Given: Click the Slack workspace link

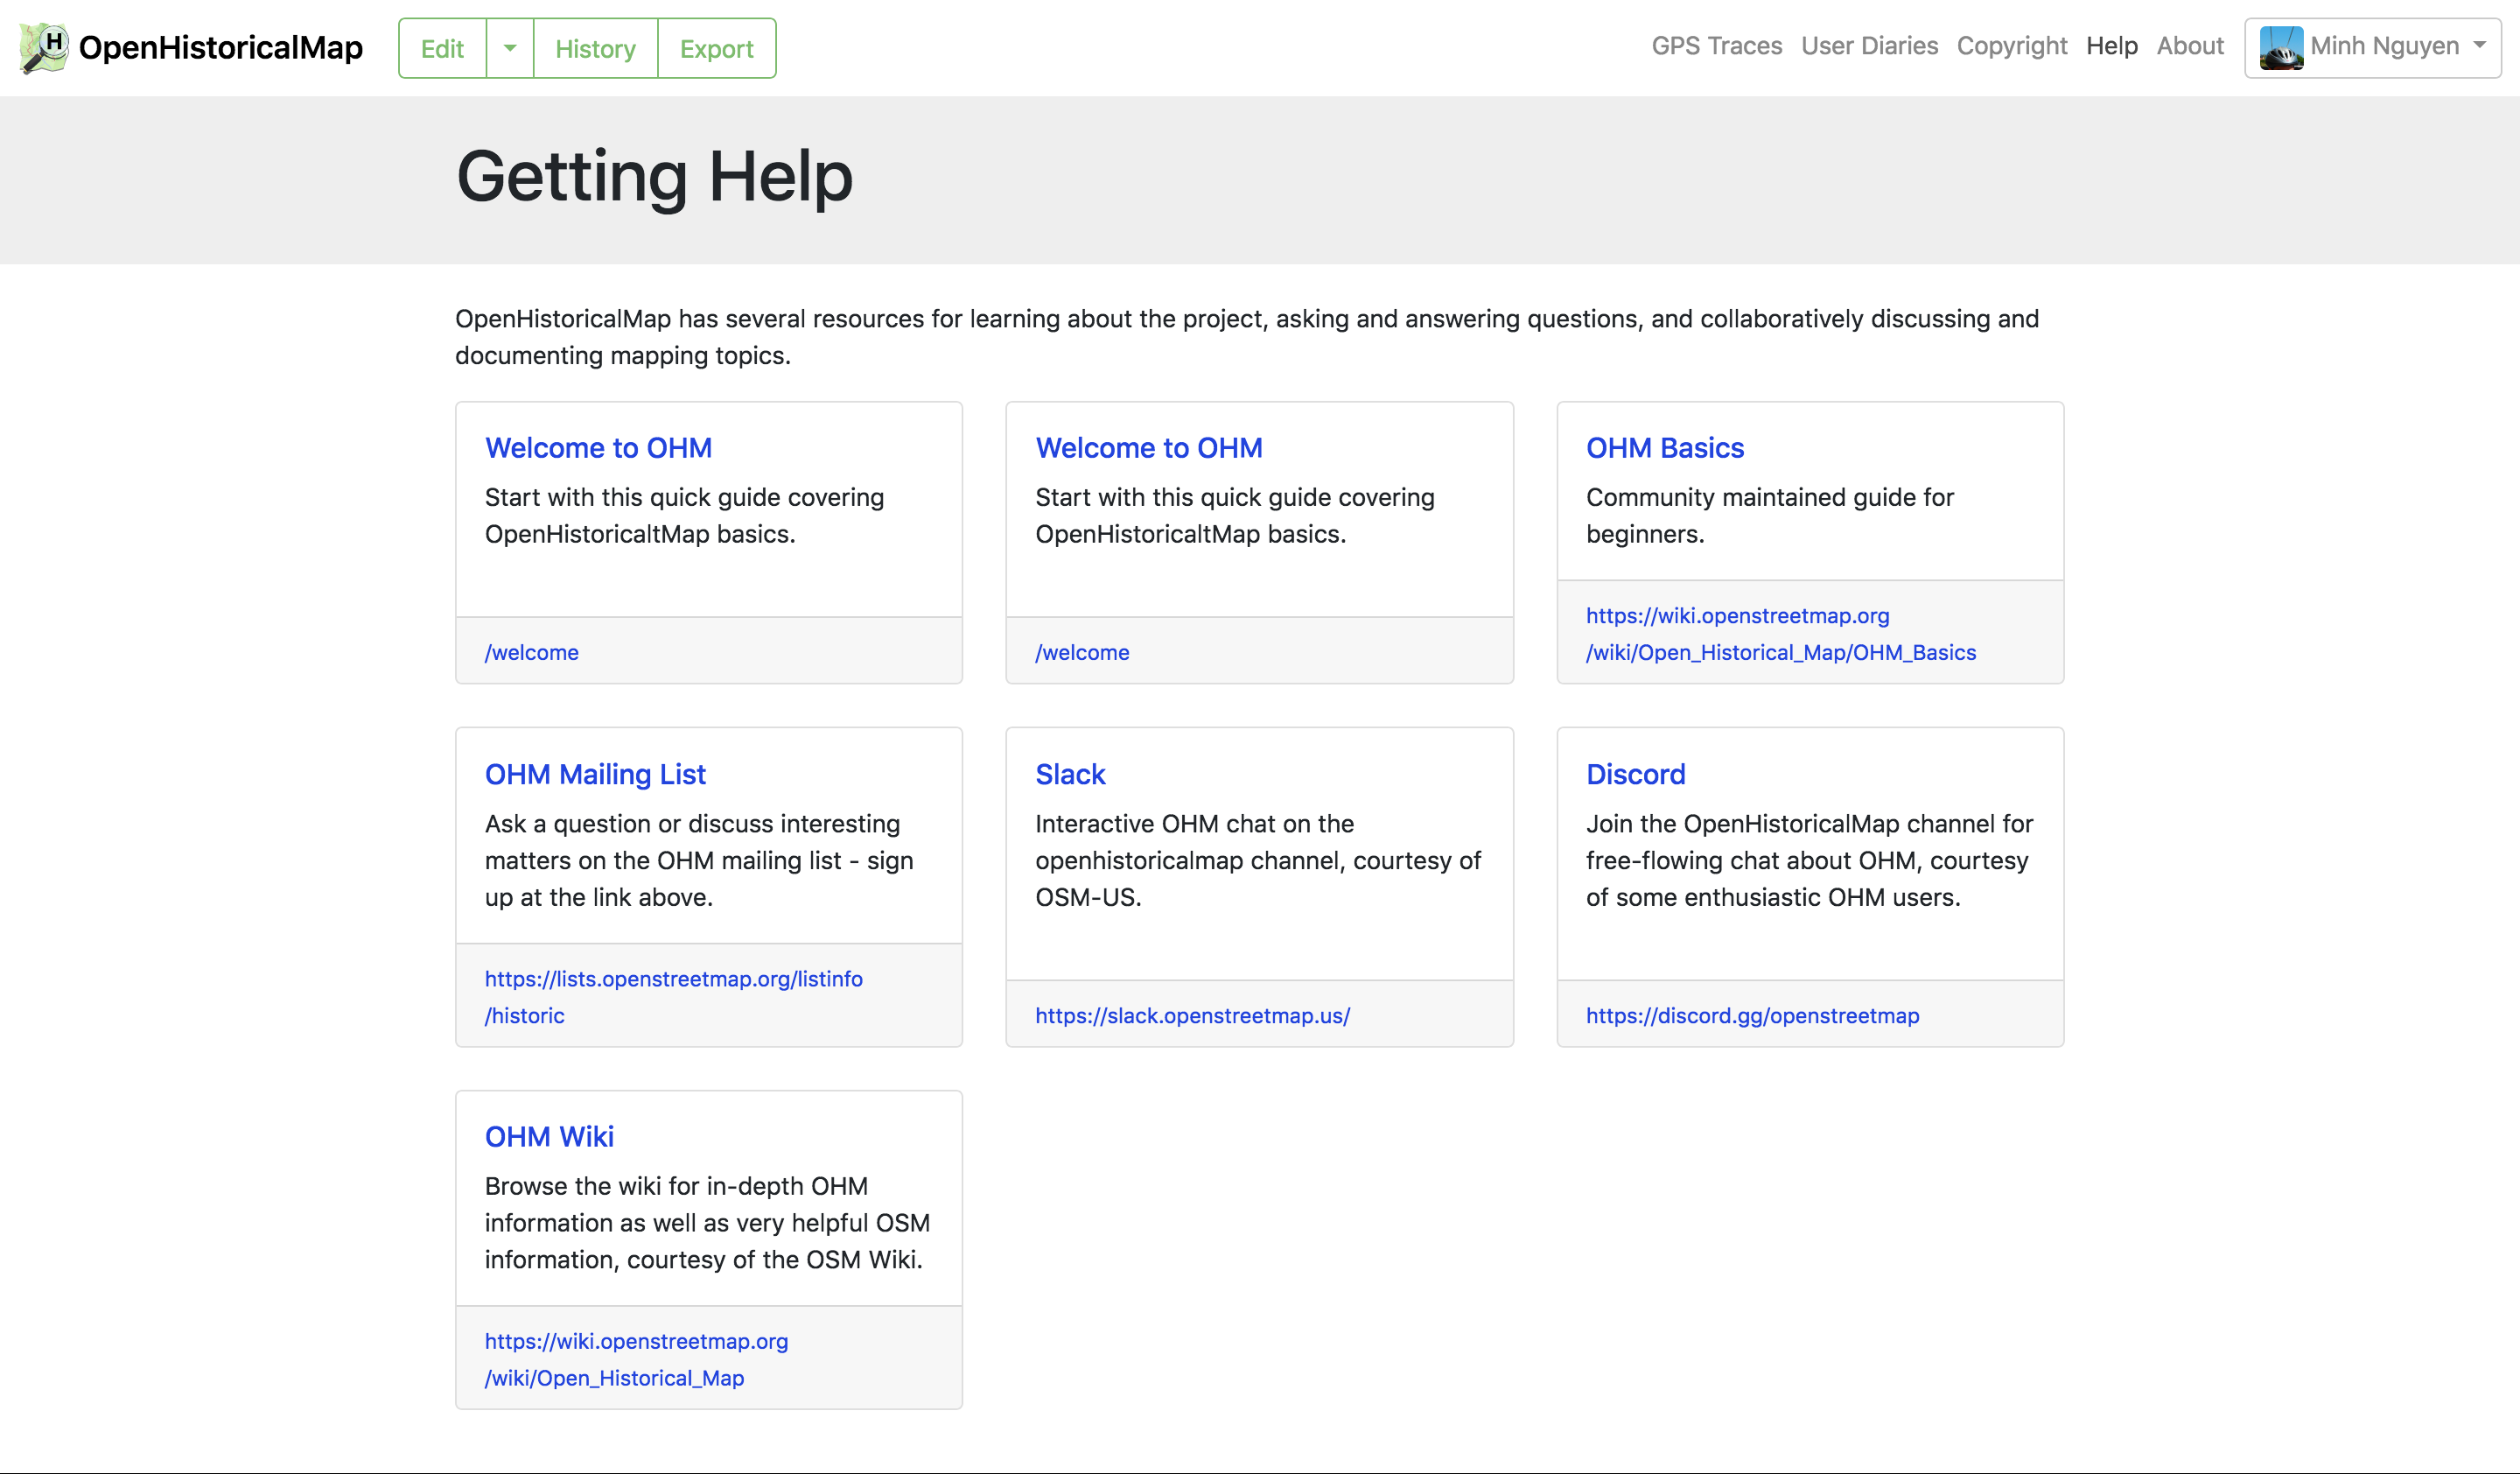Looking at the screenshot, I should tap(1192, 1015).
